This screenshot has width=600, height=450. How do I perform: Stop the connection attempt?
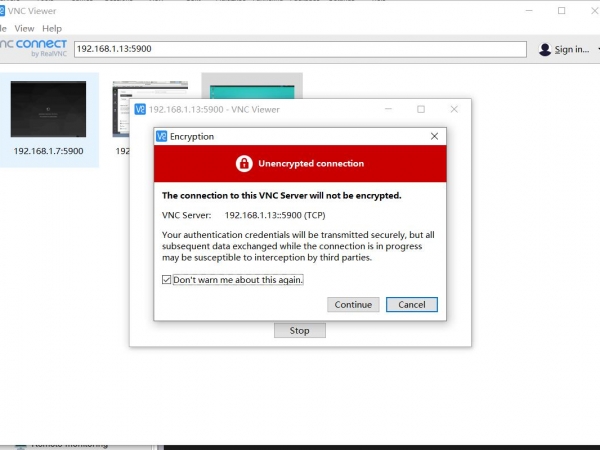299,330
